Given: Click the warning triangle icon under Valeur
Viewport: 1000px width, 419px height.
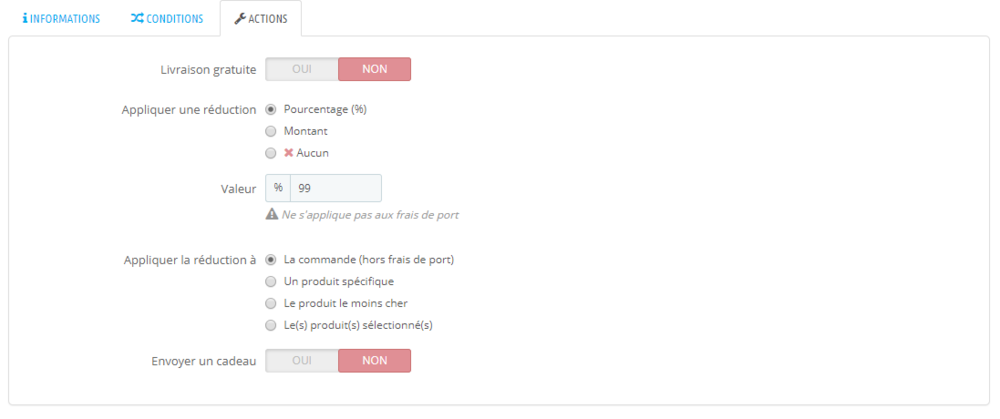Looking at the screenshot, I should click(x=271, y=214).
